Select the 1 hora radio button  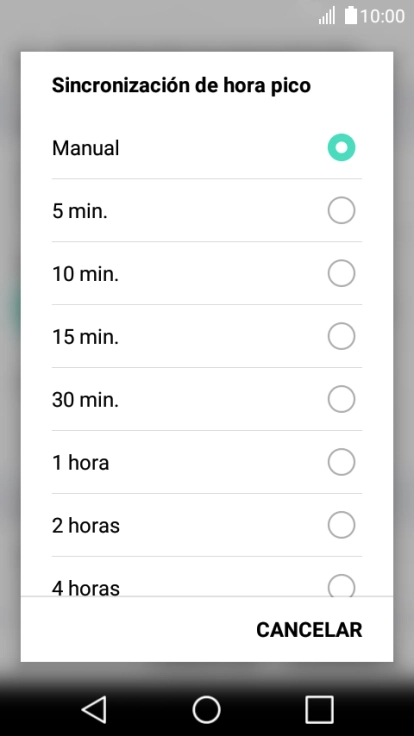[x=341, y=462]
